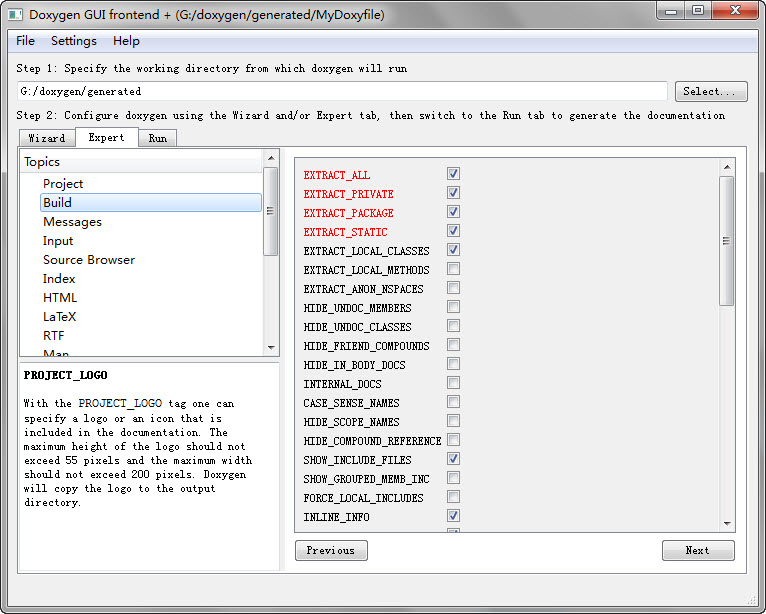Click the Next button
This screenshot has width=766, height=614.
tap(698, 550)
